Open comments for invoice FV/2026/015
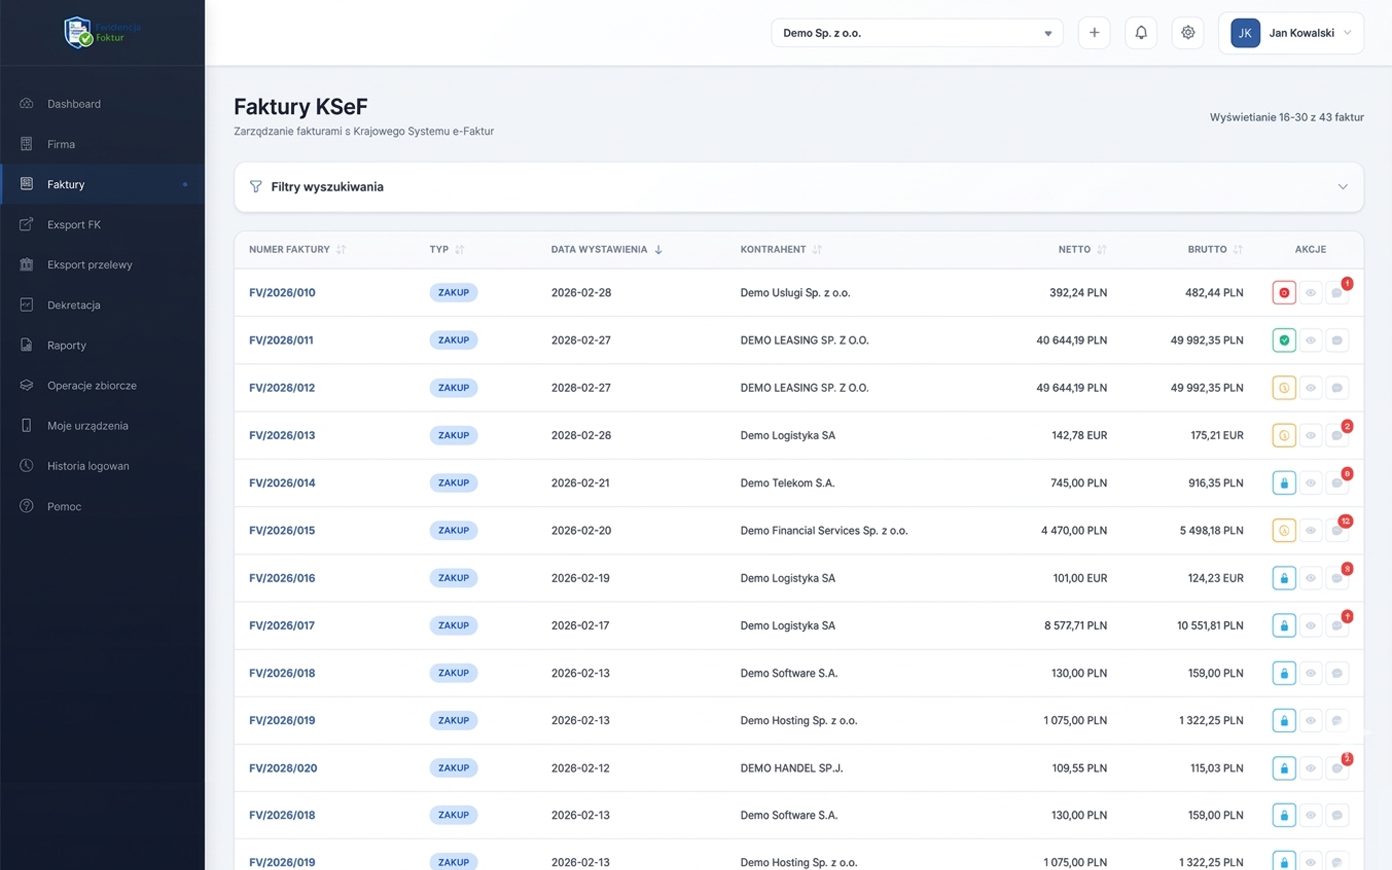Image resolution: width=1392 pixels, height=870 pixels. pyautogui.click(x=1336, y=531)
